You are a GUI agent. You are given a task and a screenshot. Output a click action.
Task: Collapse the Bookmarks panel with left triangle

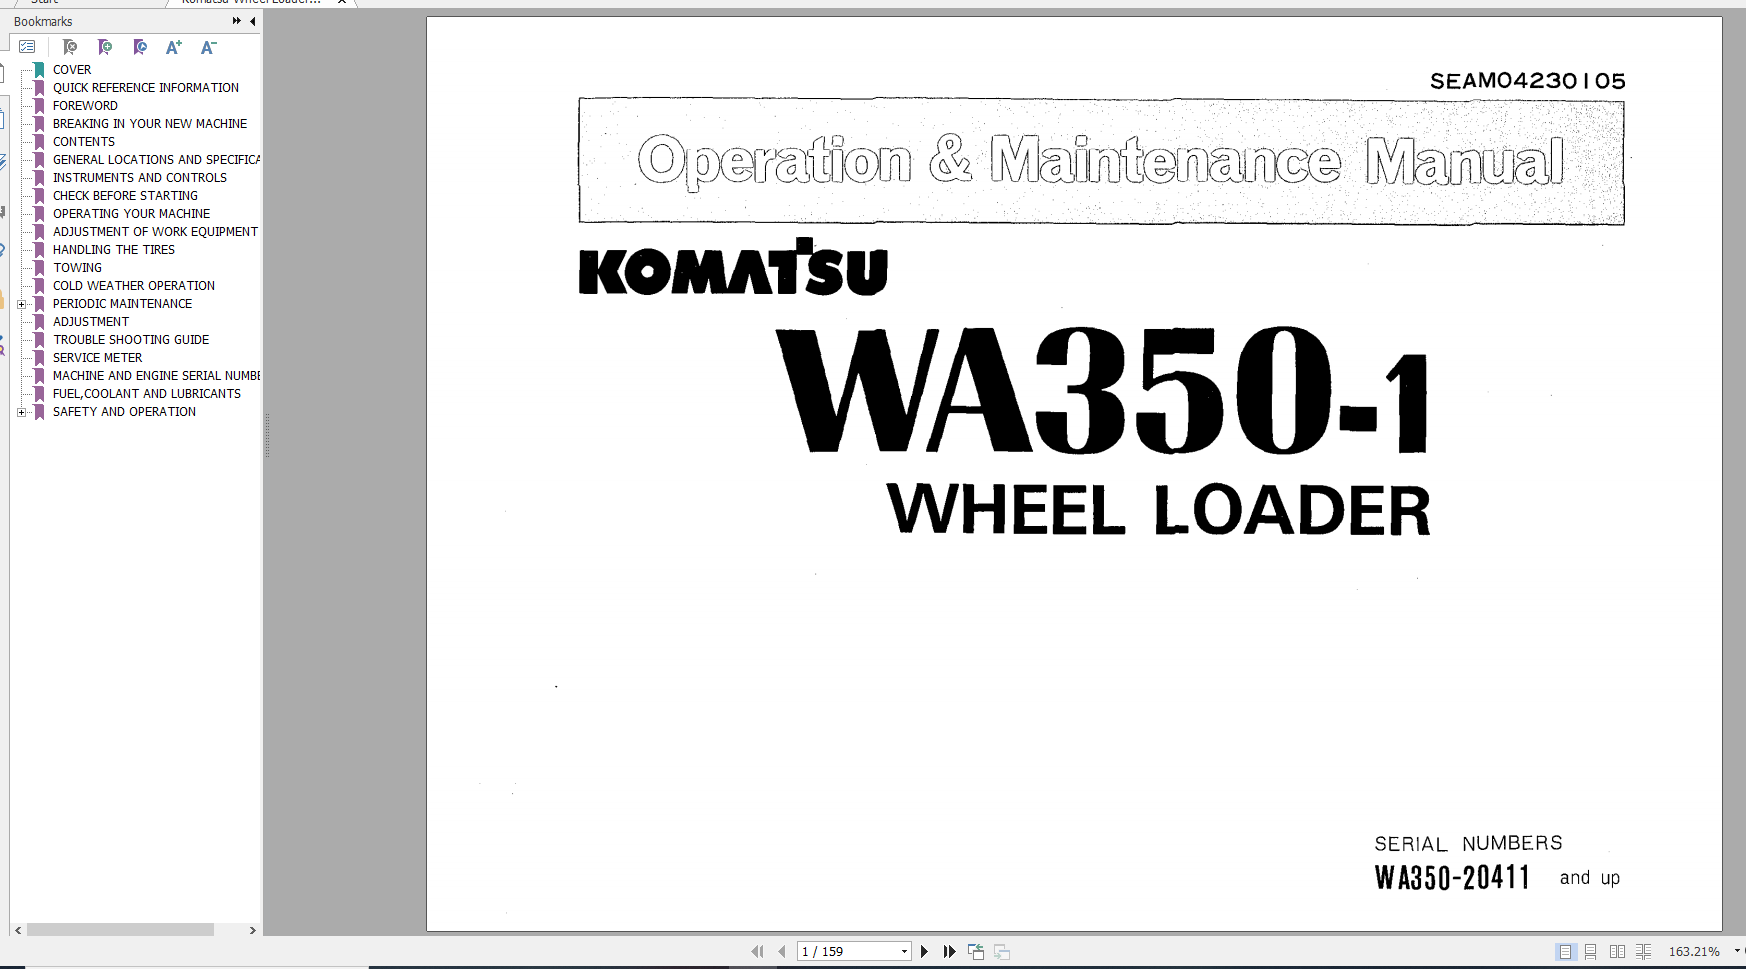click(x=253, y=21)
